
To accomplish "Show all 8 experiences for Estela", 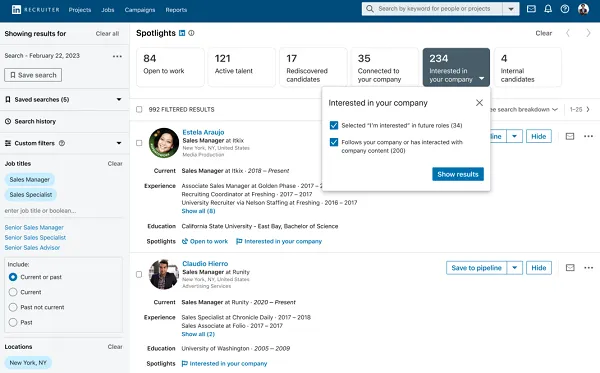I will pos(198,211).
